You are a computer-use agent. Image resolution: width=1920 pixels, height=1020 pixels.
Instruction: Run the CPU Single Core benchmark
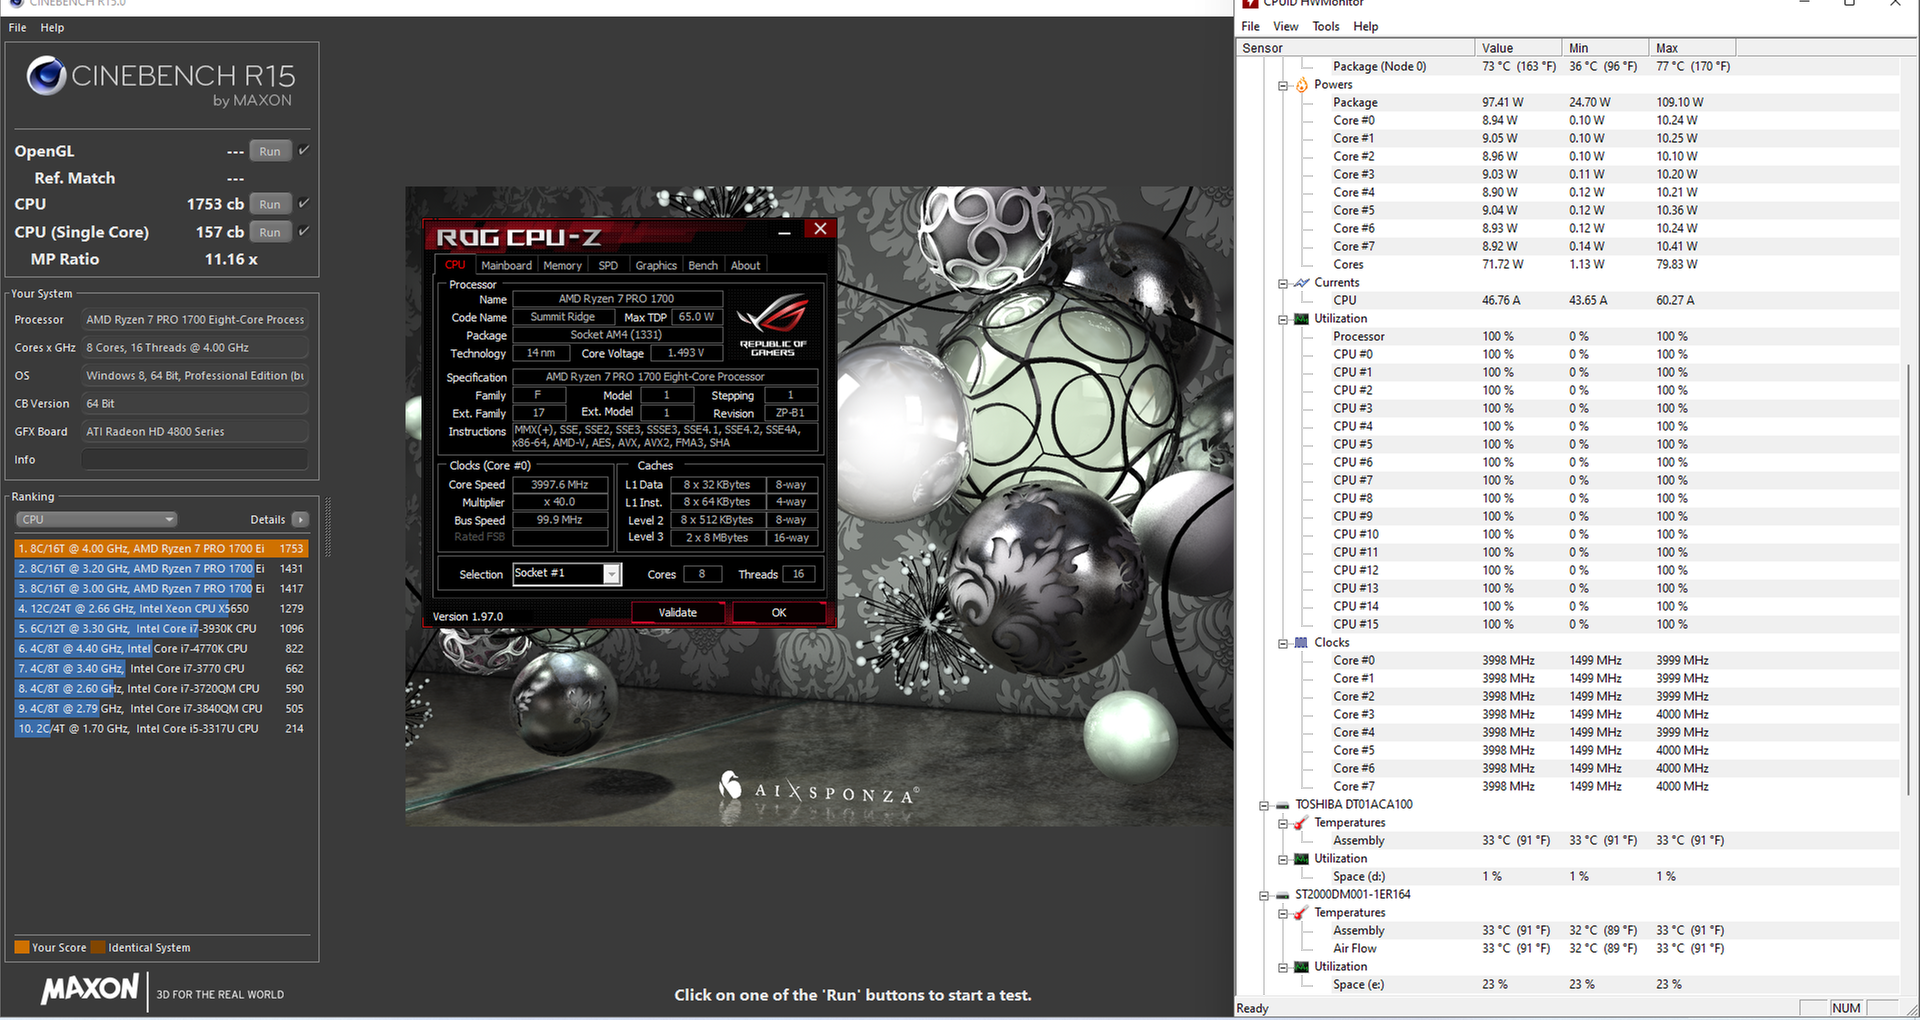coord(270,232)
